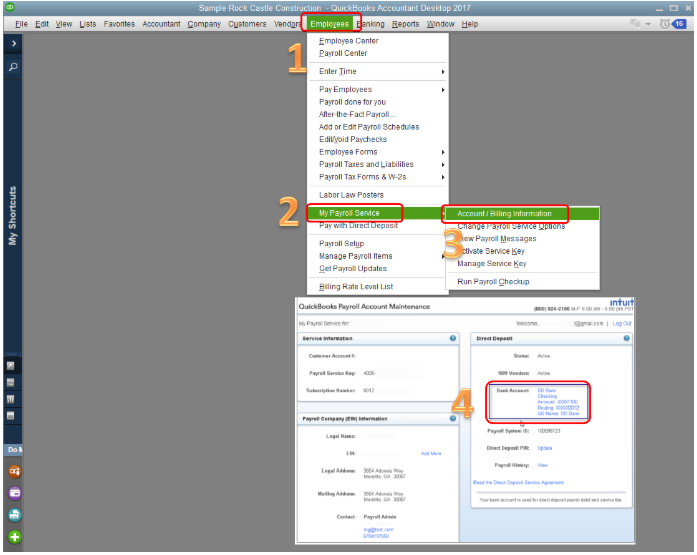Click Update next to Direct Deposit PIN
The image size is (697, 555).
pyautogui.click(x=545, y=448)
